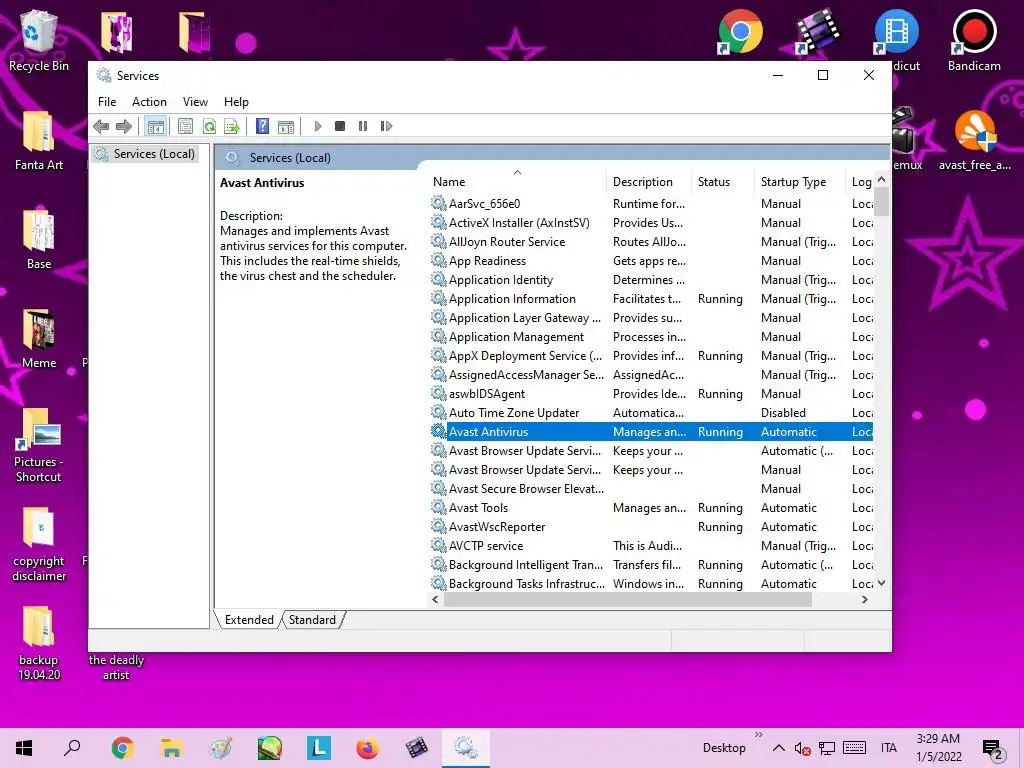Select the Application Management service
The height and width of the screenshot is (768, 1024).
651,337
